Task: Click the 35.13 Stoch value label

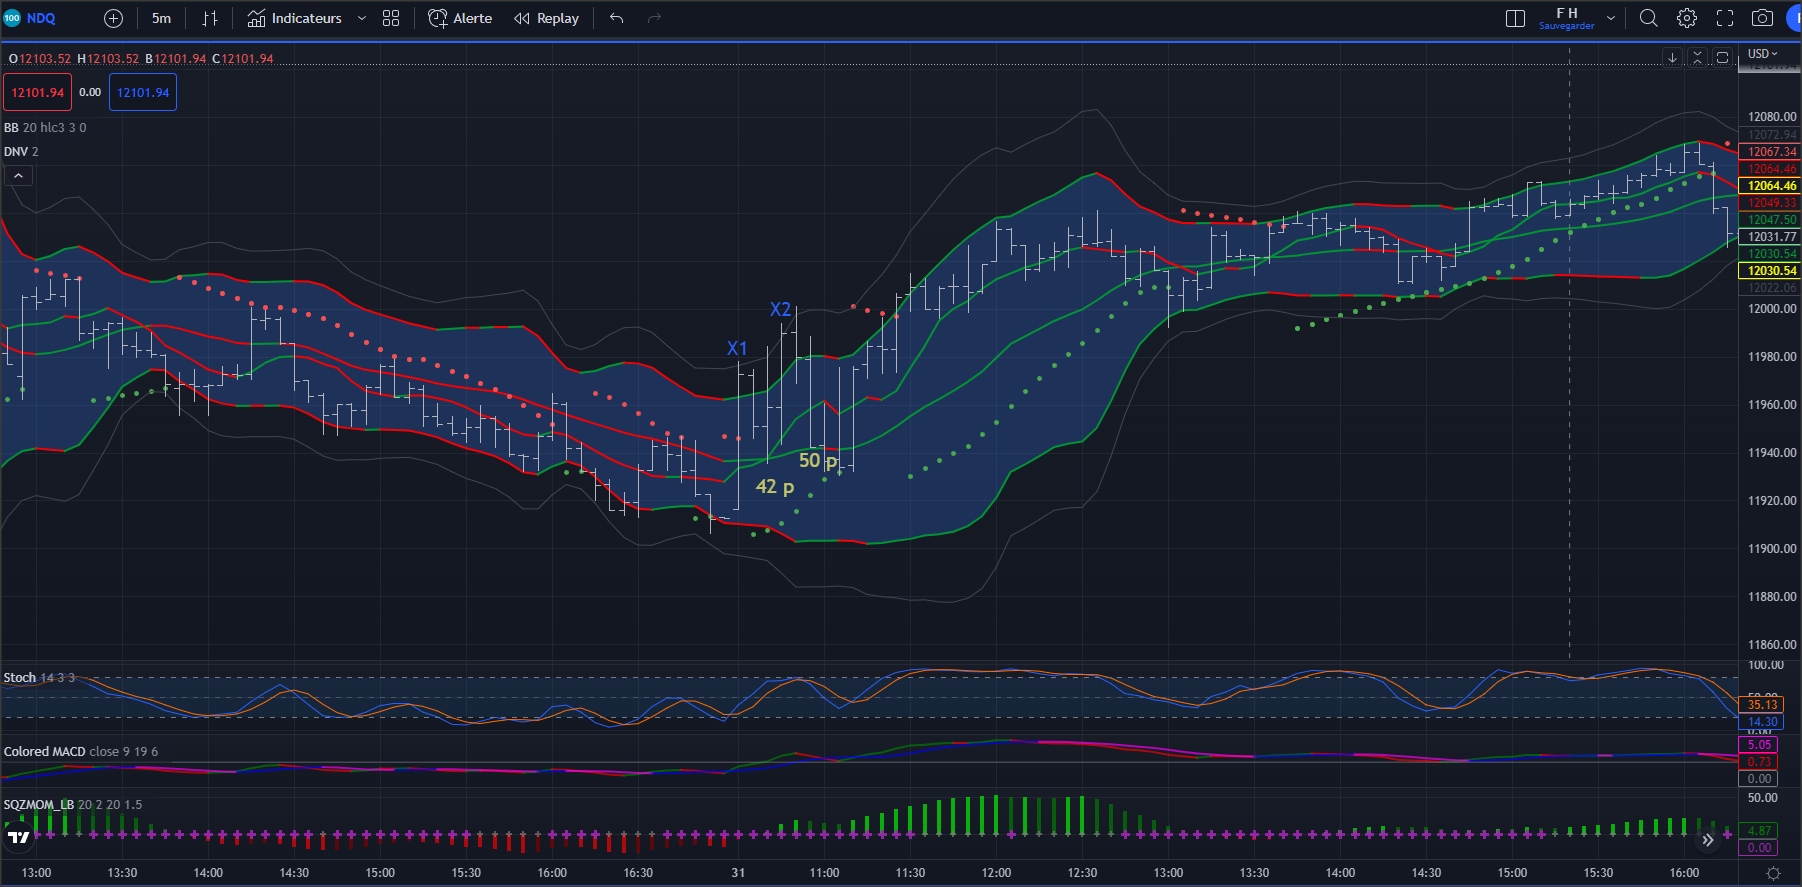Action: 1760,705
